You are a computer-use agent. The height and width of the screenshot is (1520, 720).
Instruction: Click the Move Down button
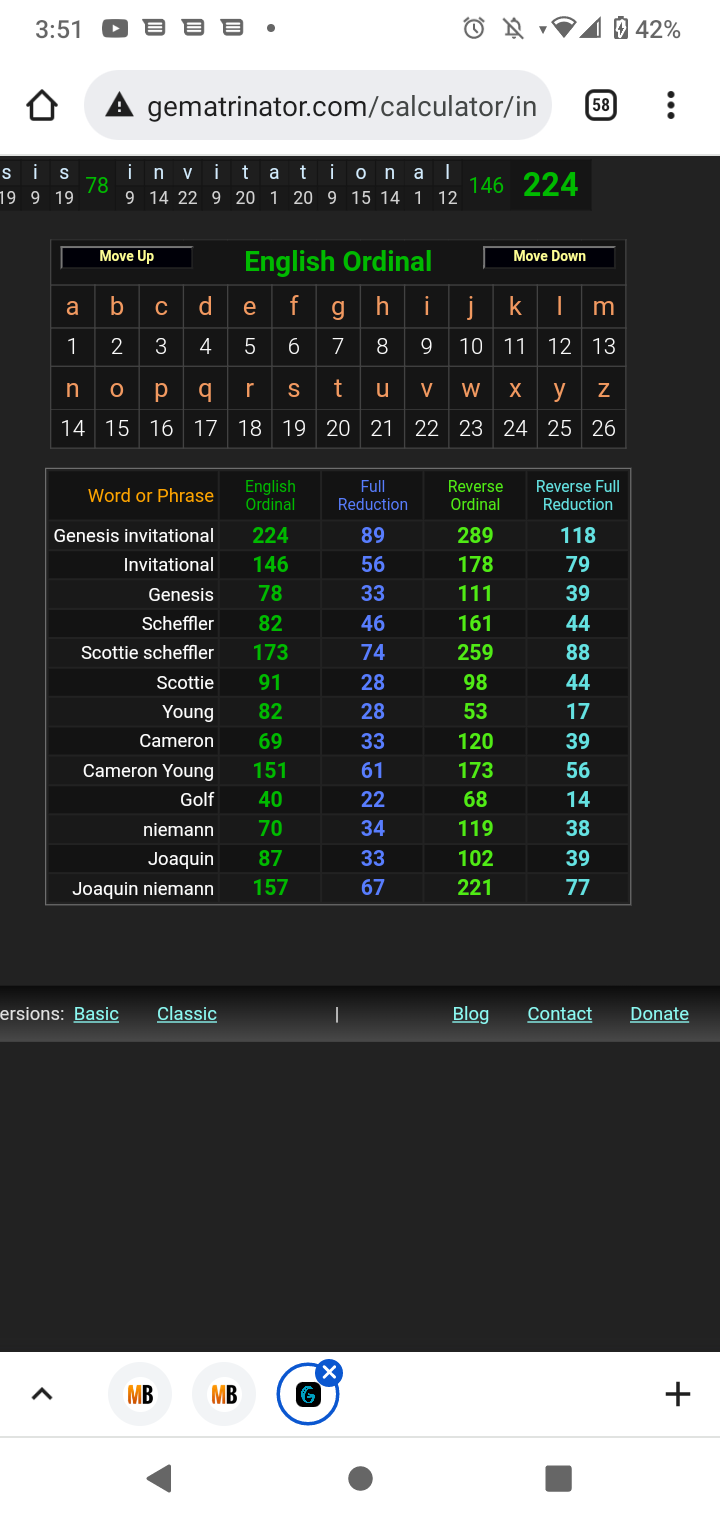[549, 257]
